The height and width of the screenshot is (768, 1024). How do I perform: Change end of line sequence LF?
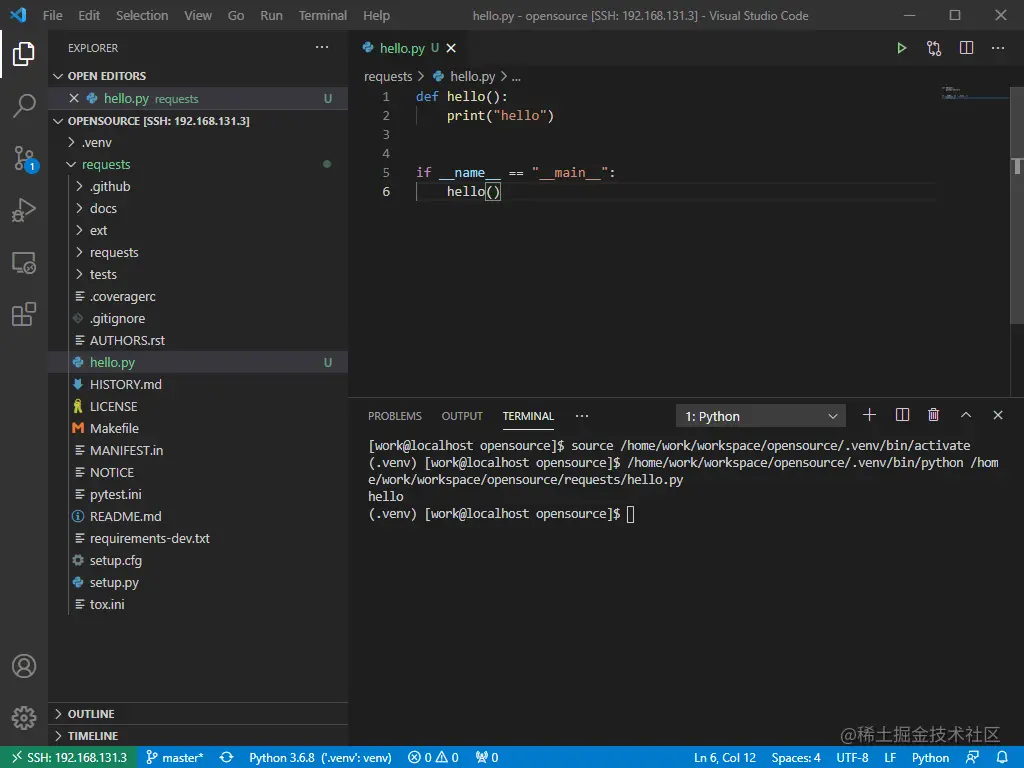[890, 758]
